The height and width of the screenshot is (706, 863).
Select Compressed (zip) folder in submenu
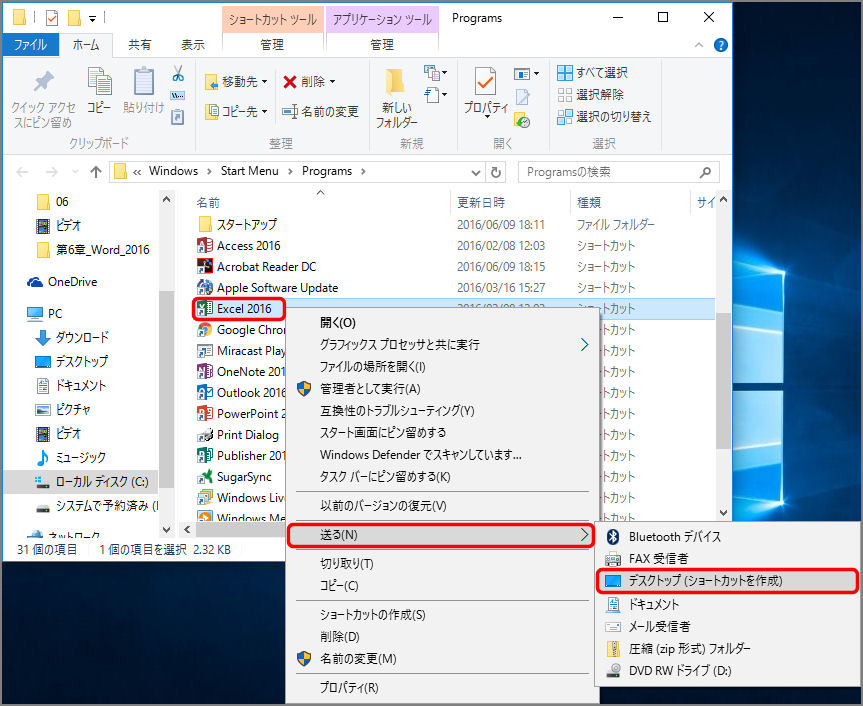tap(727, 649)
